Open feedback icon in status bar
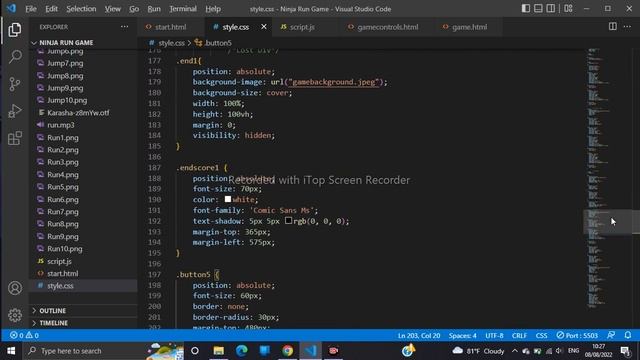Viewport: 640px width, 360px height. (611, 335)
